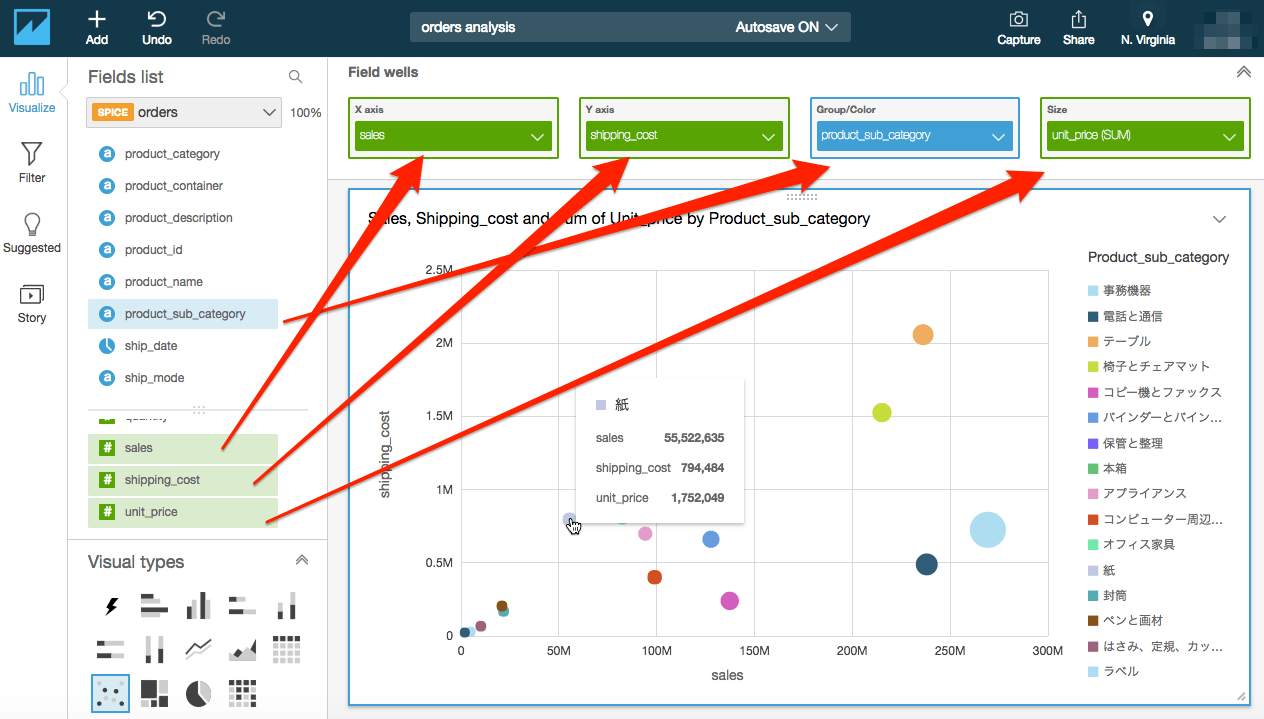Choose the line chart visual type
The image size is (1264, 719).
coord(198,648)
